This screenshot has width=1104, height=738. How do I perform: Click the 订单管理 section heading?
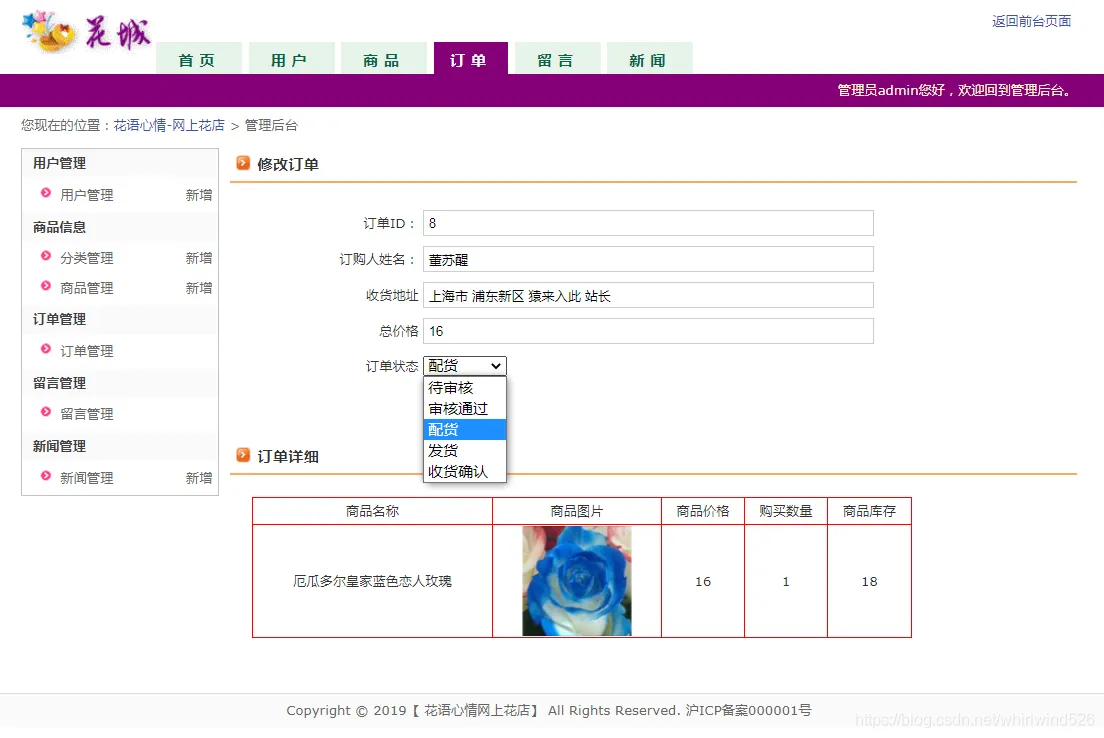(59, 319)
